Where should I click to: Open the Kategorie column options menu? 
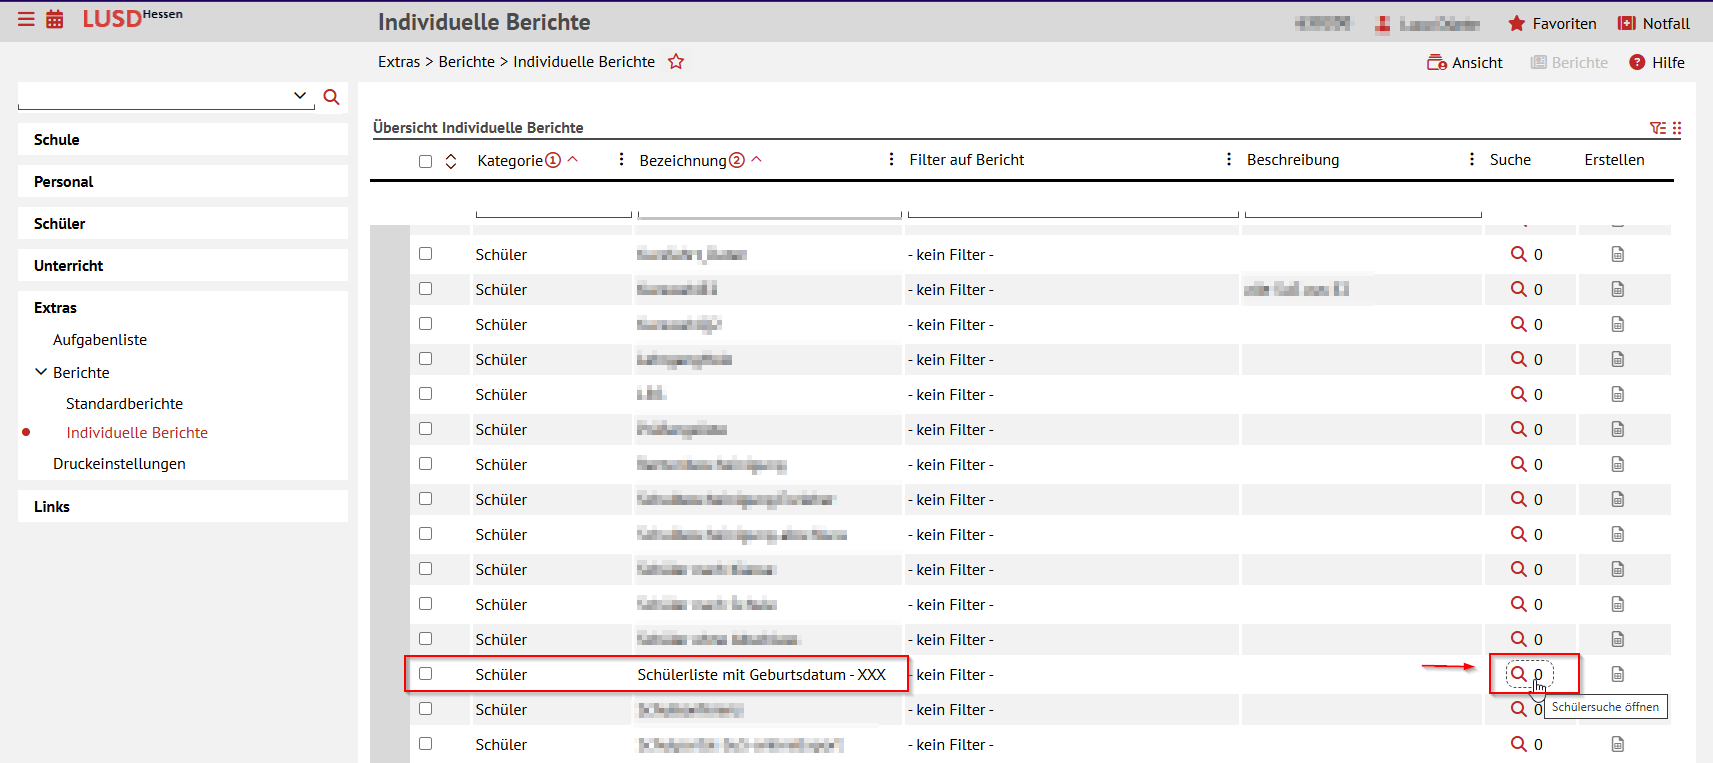pyautogui.click(x=622, y=160)
